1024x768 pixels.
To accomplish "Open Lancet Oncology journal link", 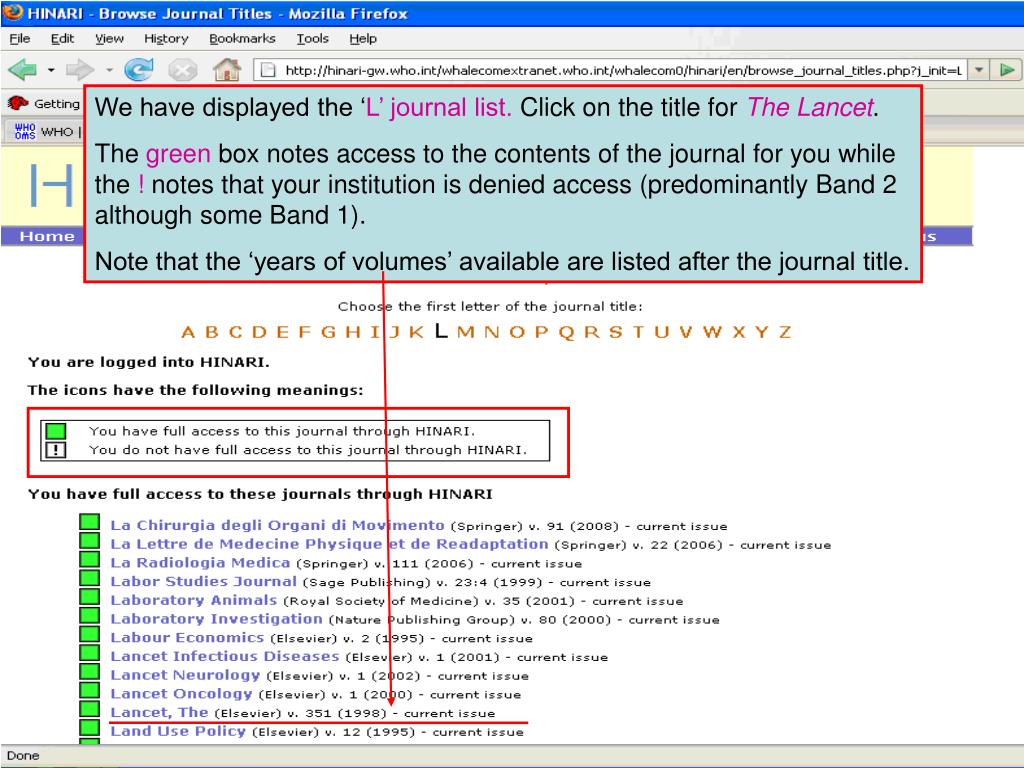I will 181,694.
